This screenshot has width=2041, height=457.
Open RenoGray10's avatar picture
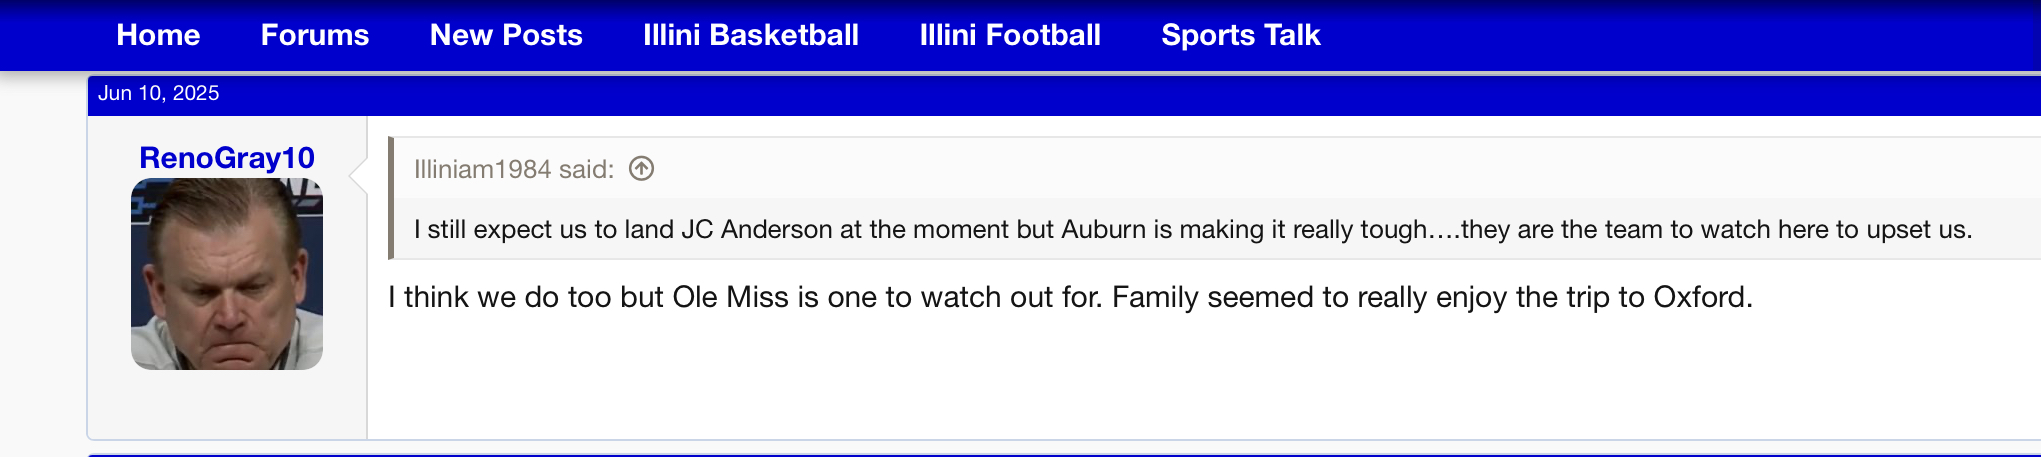click(x=227, y=274)
